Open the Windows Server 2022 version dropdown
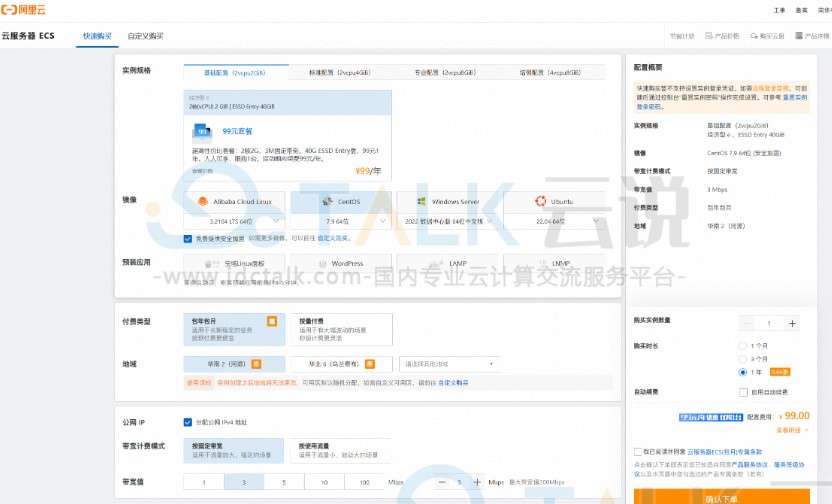This screenshot has height=504, width=832. point(448,221)
